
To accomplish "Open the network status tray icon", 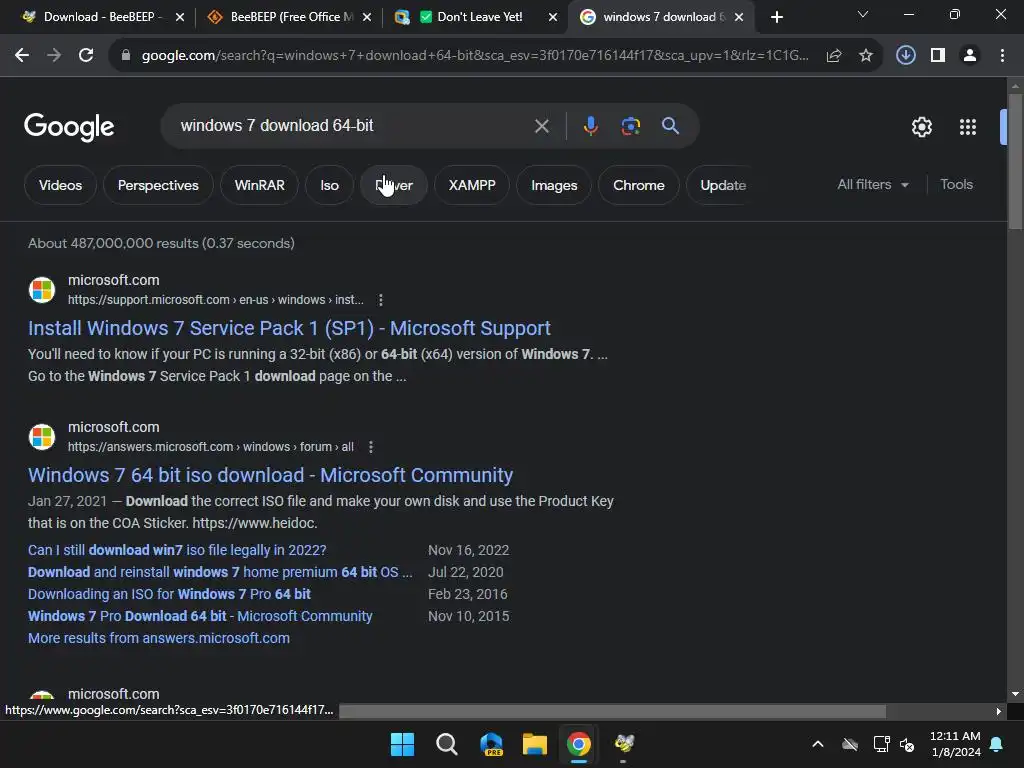I will (881, 744).
